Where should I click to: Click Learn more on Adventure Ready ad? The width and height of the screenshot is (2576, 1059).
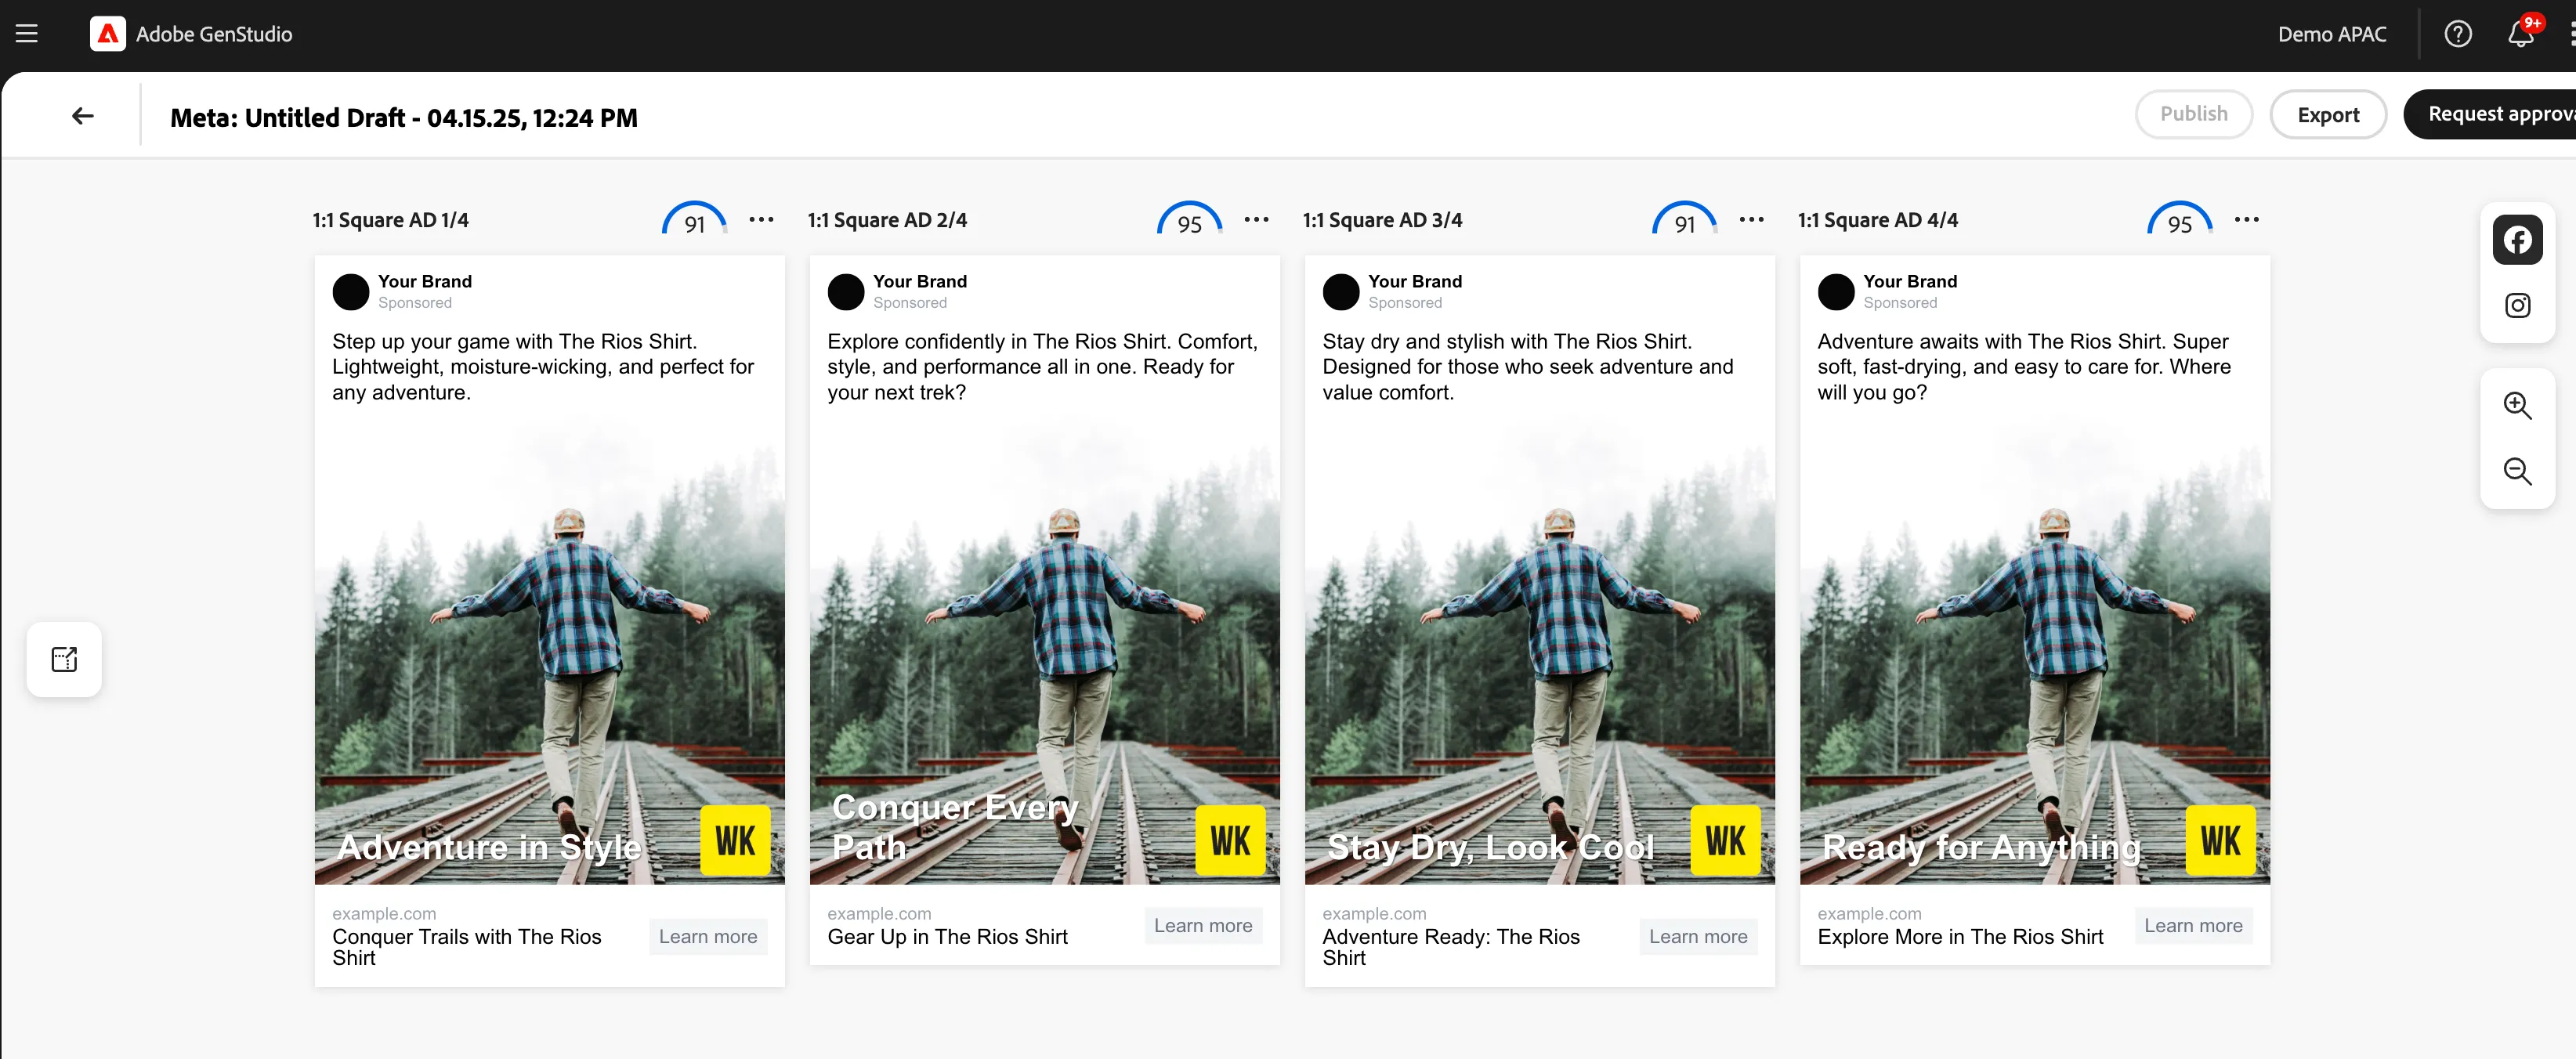coord(1698,937)
